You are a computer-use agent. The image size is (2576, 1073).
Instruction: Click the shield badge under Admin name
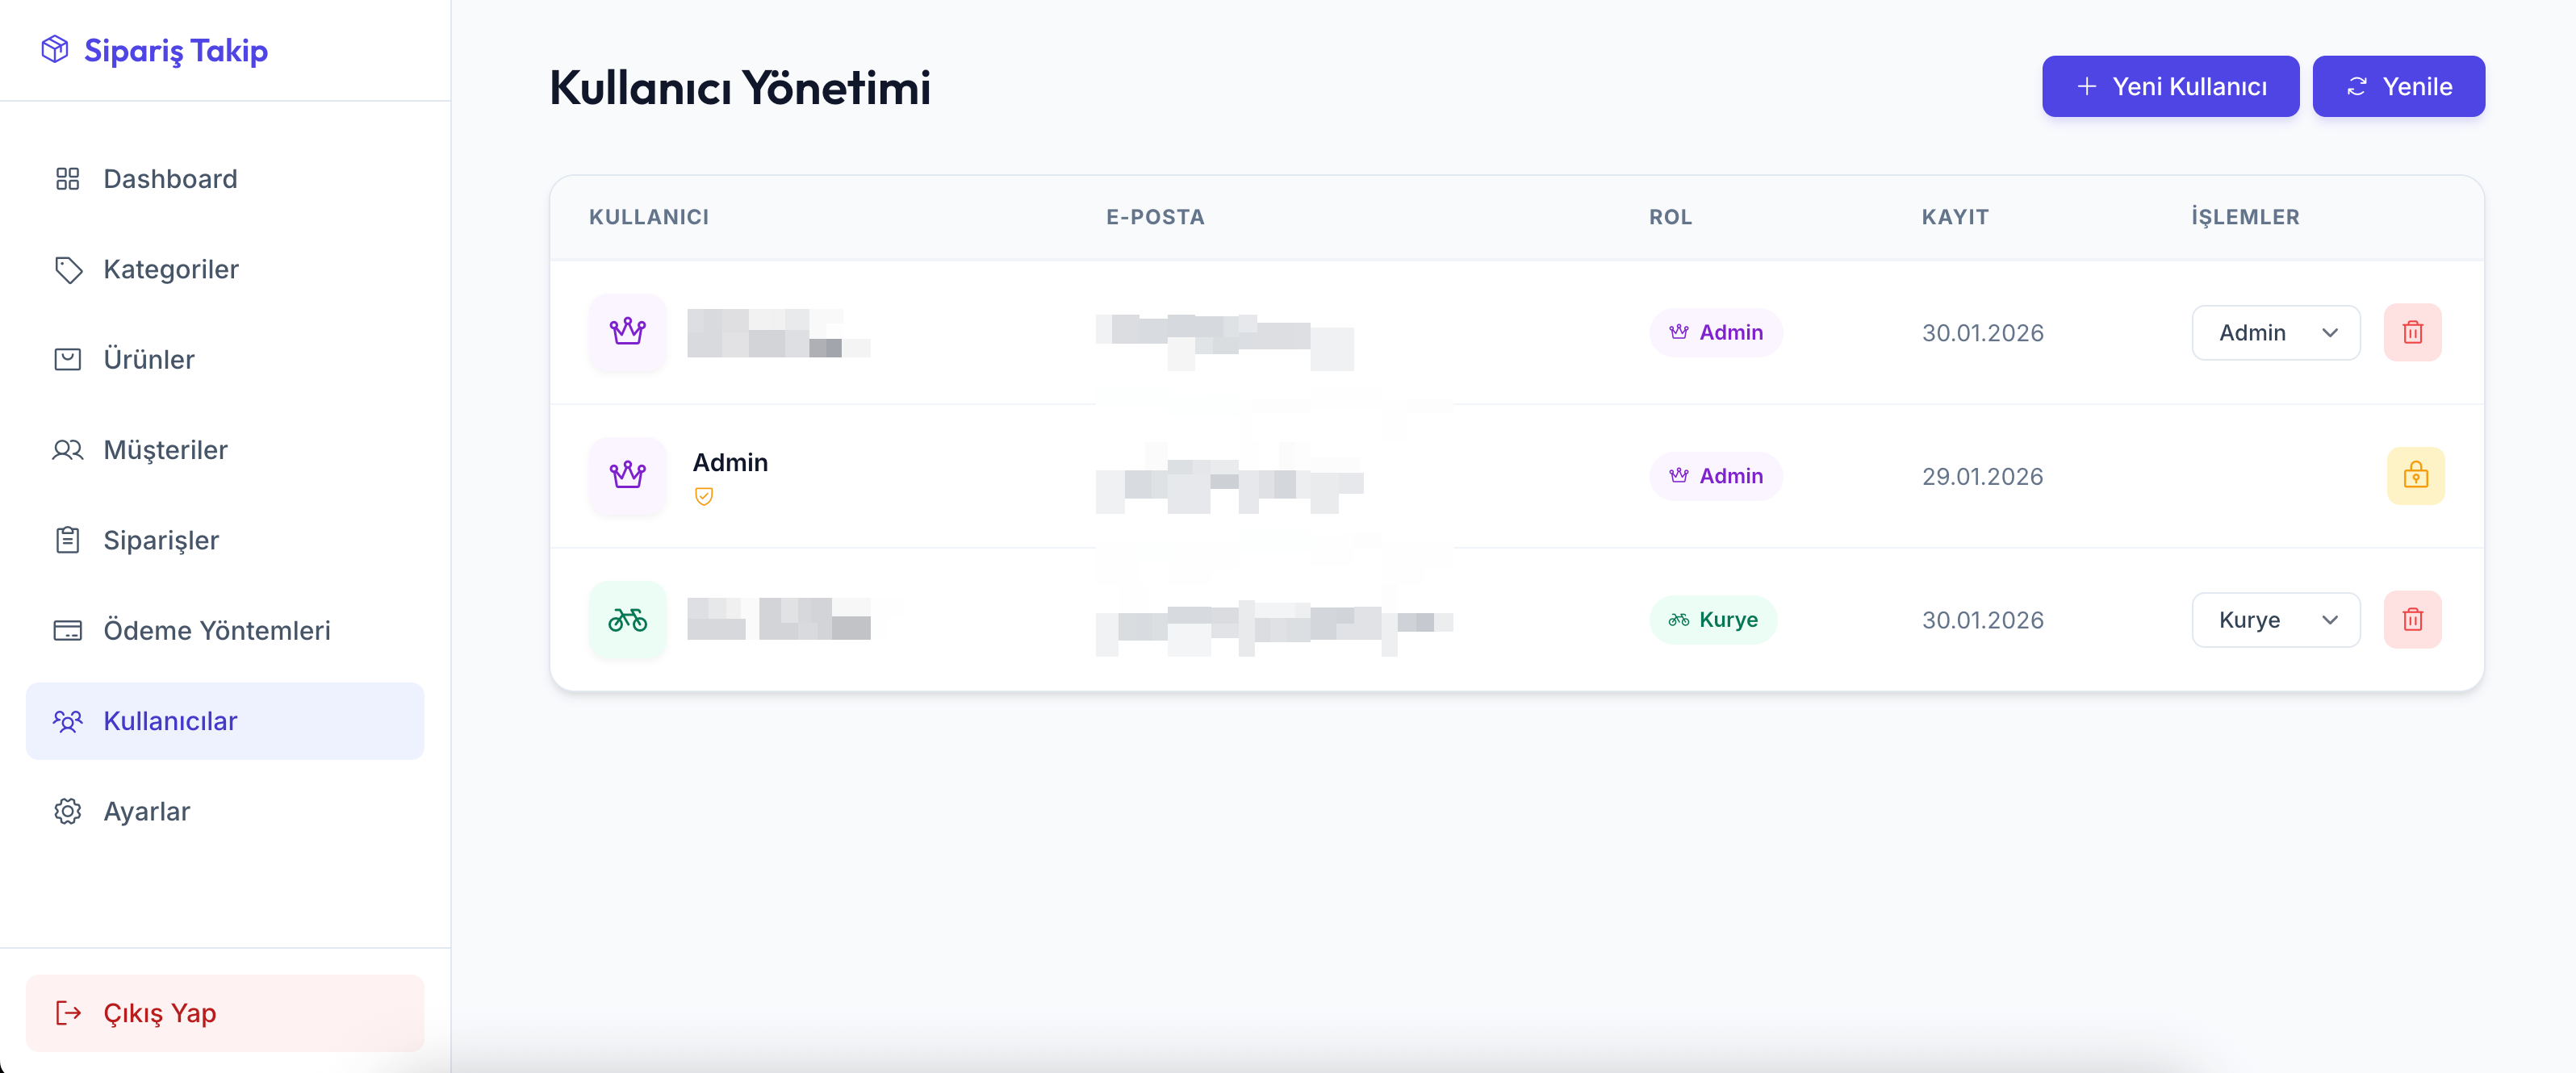[x=703, y=496]
